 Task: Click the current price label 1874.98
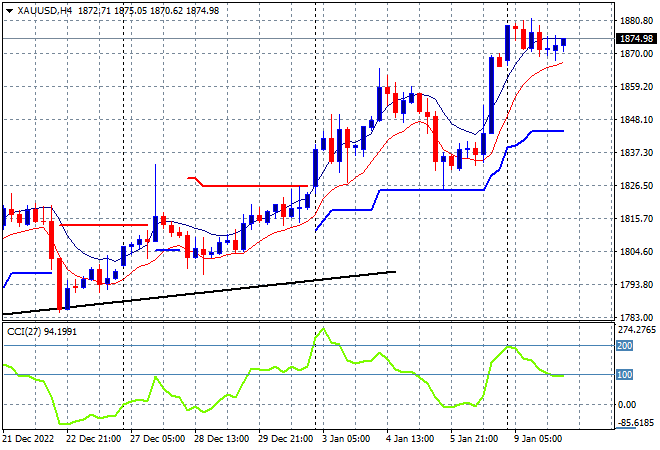(636, 39)
